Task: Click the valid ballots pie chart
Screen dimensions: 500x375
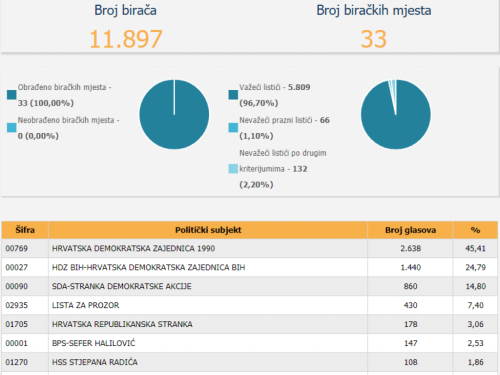Action: [396, 114]
